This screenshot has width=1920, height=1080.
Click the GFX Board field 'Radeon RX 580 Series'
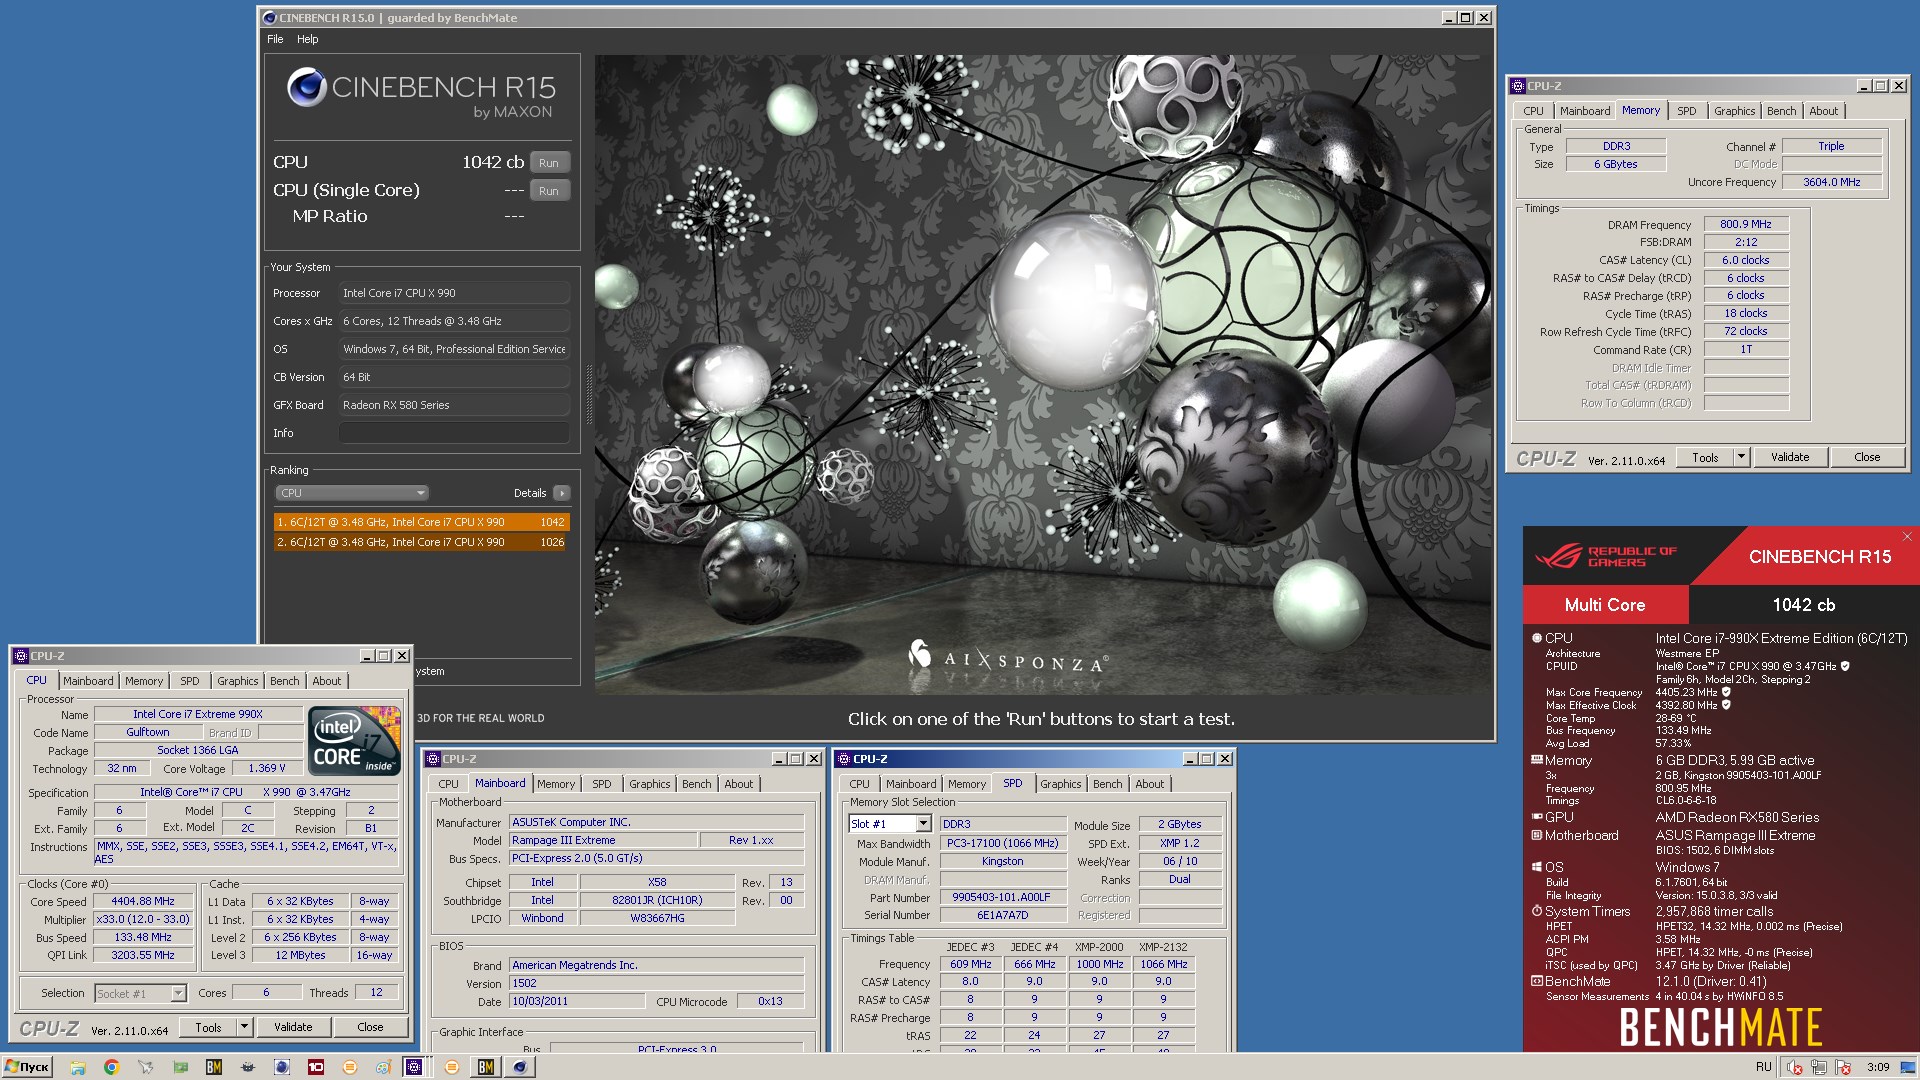[454, 405]
